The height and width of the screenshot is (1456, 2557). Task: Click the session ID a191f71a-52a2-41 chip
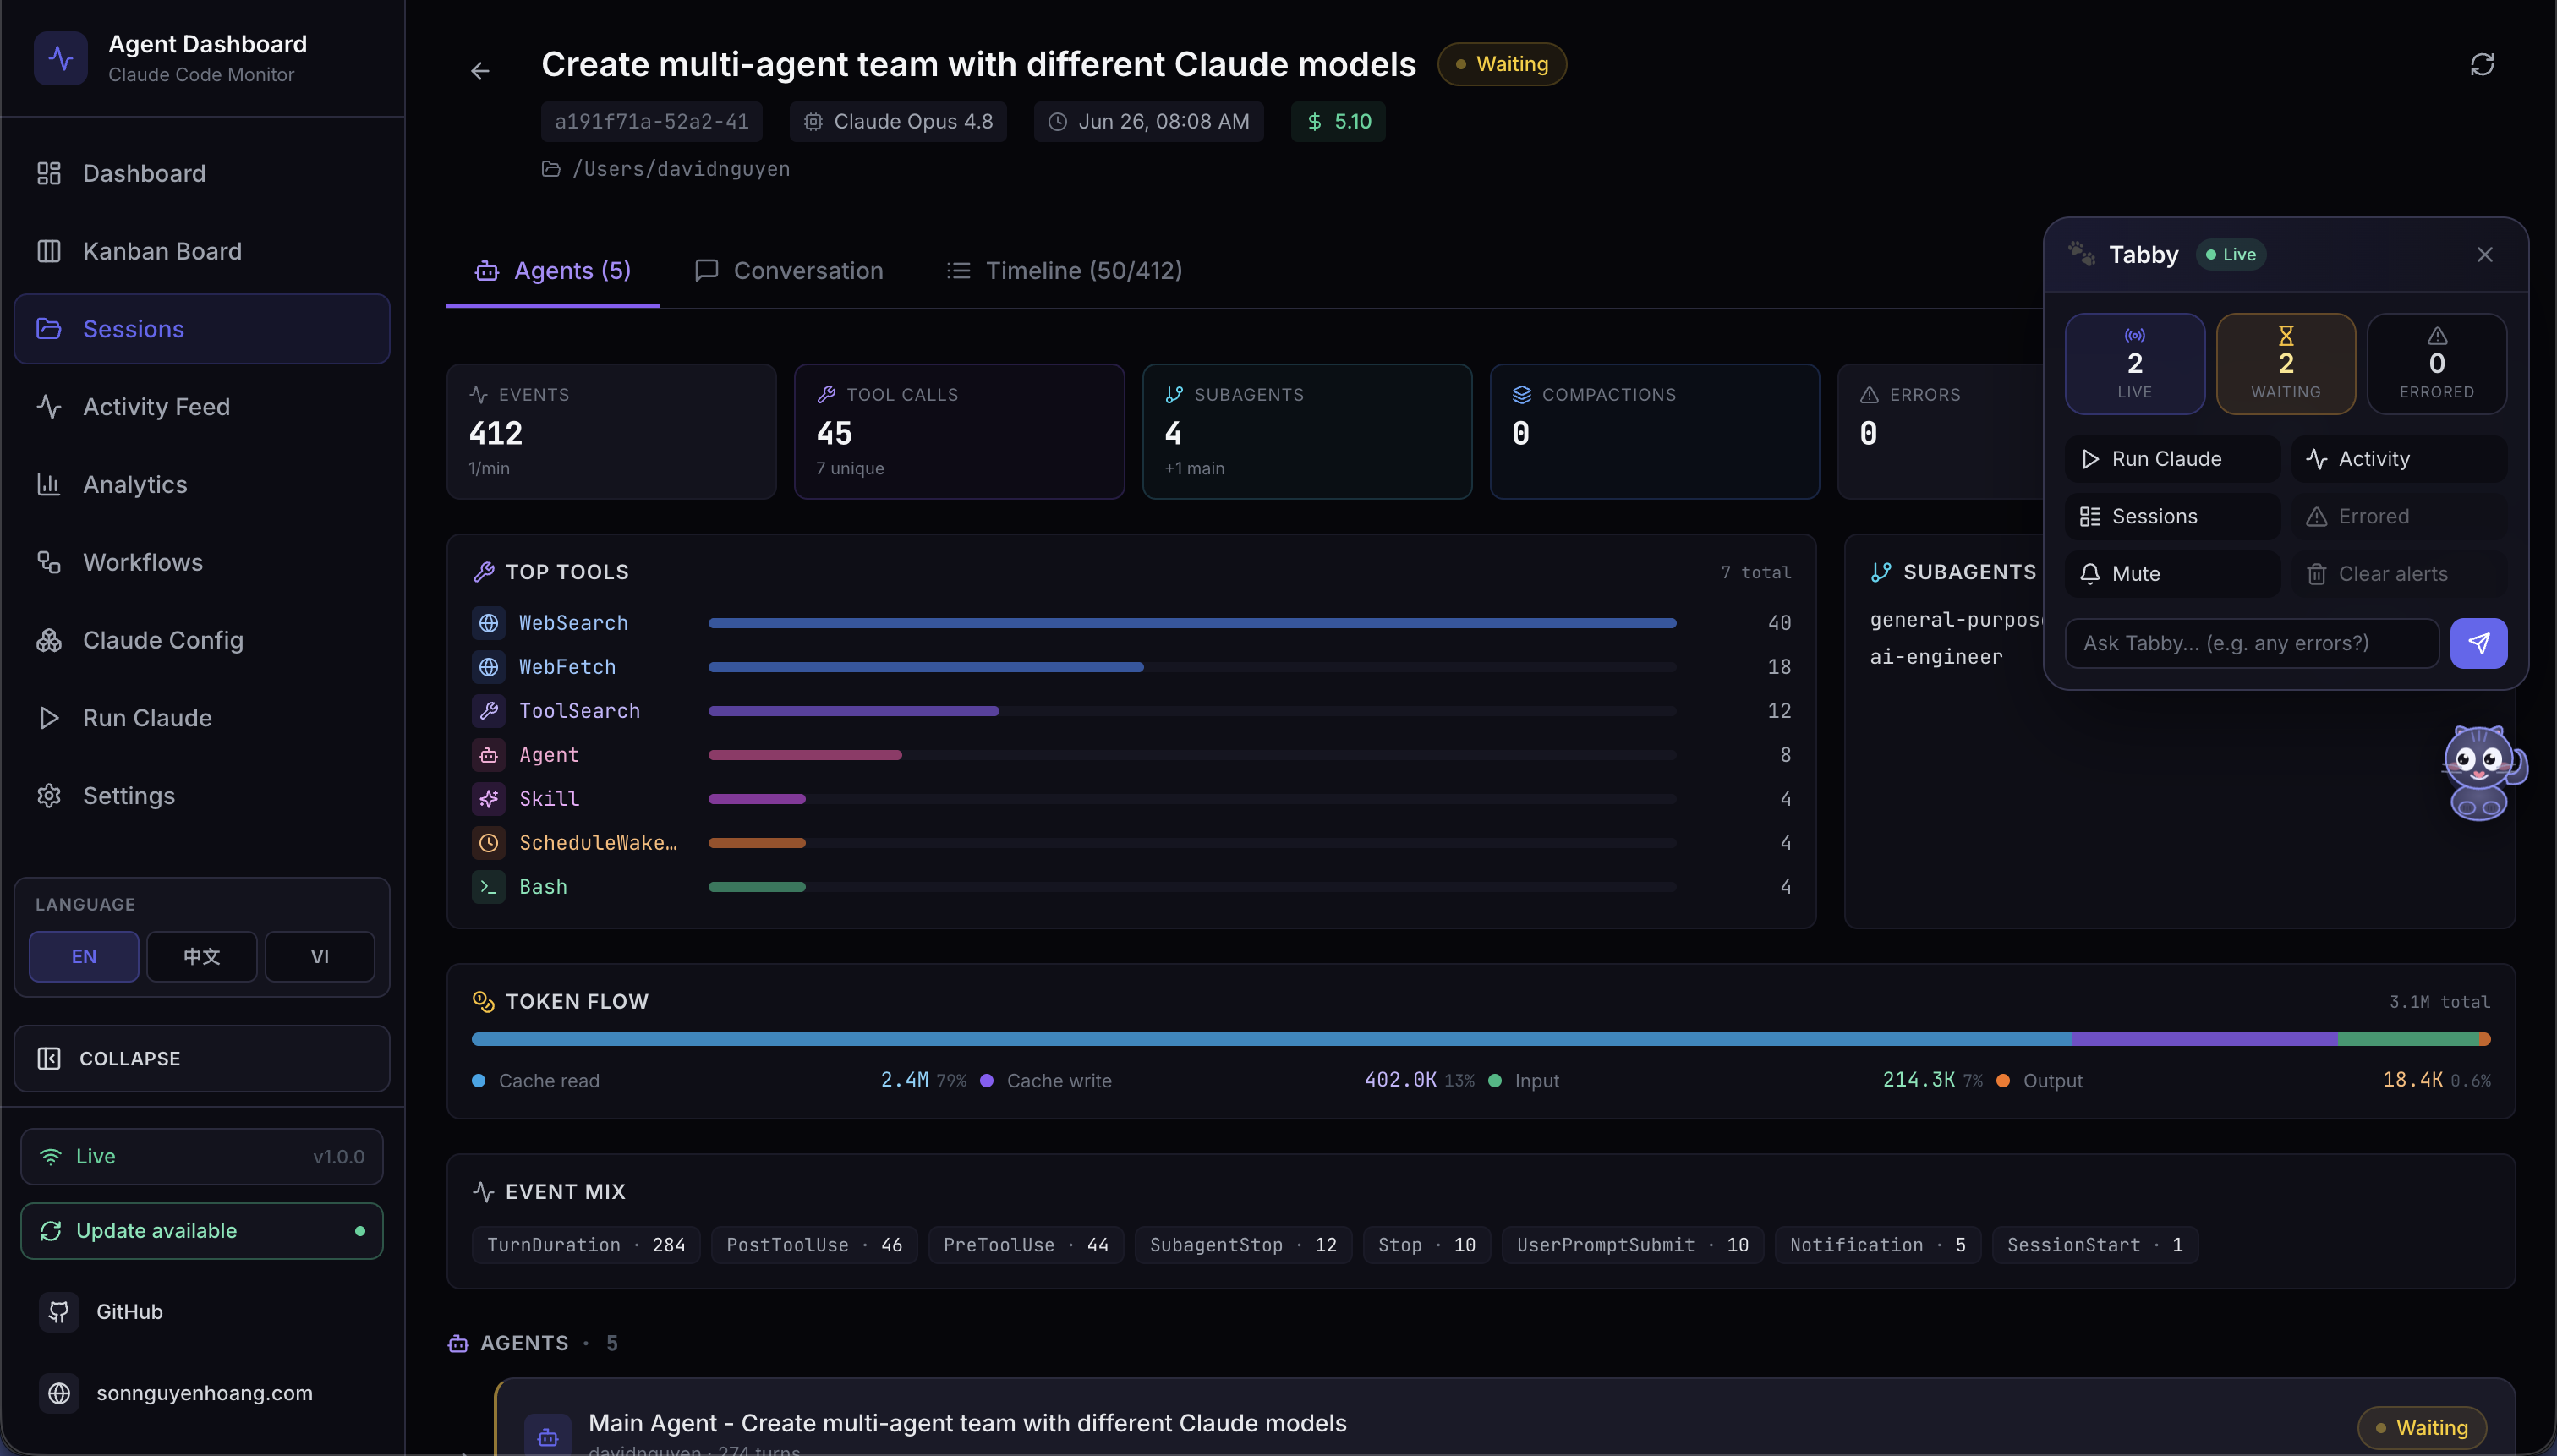point(652,122)
